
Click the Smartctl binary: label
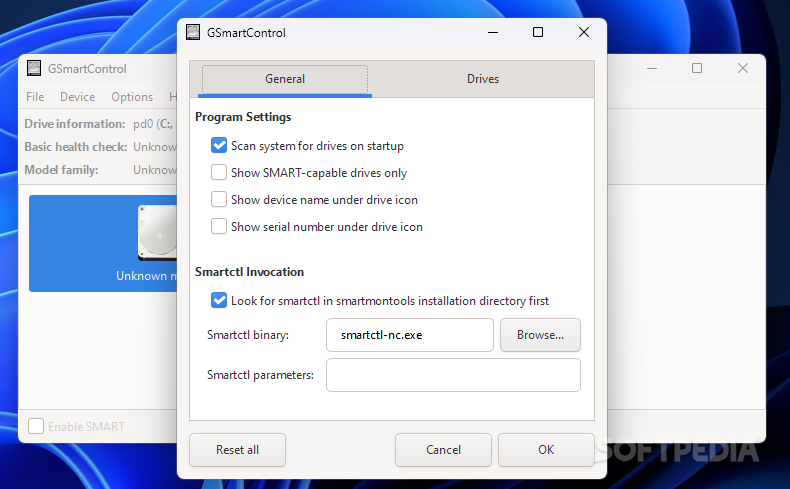pyautogui.click(x=248, y=335)
